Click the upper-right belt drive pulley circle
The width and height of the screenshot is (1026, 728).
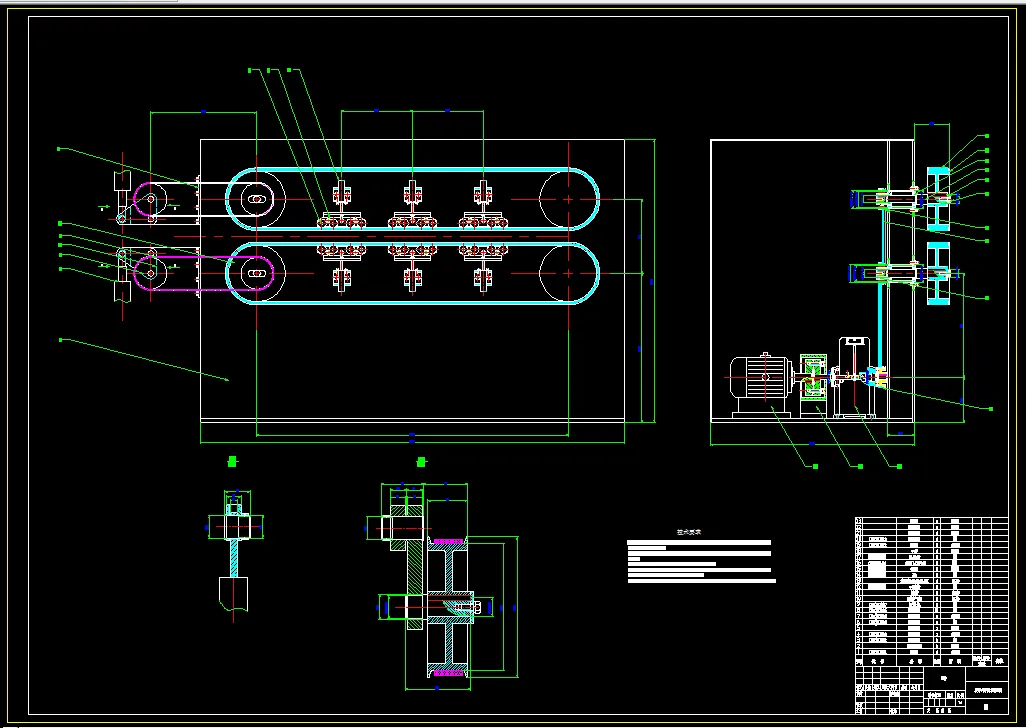(568, 199)
